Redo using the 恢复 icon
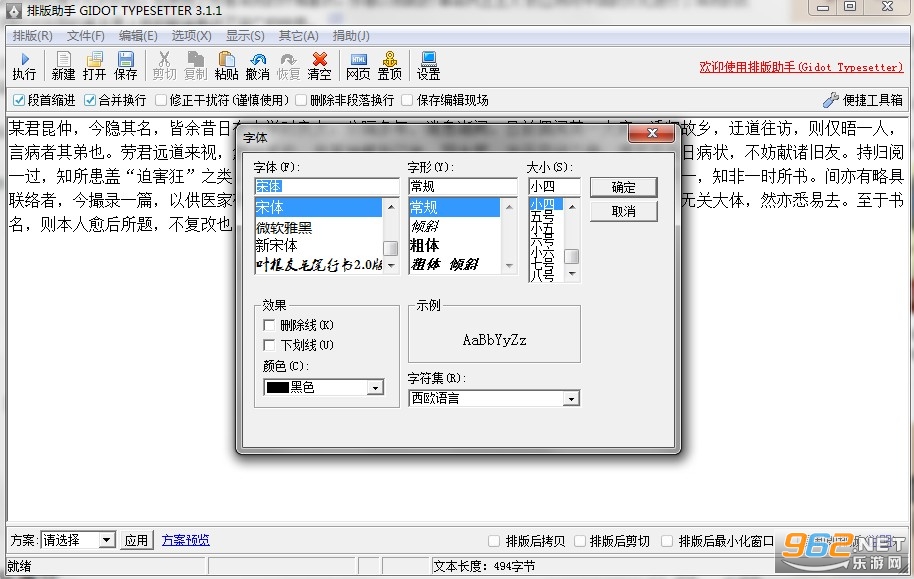The height and width of the screenshot is (579, 914). click(x=288, y=66)
